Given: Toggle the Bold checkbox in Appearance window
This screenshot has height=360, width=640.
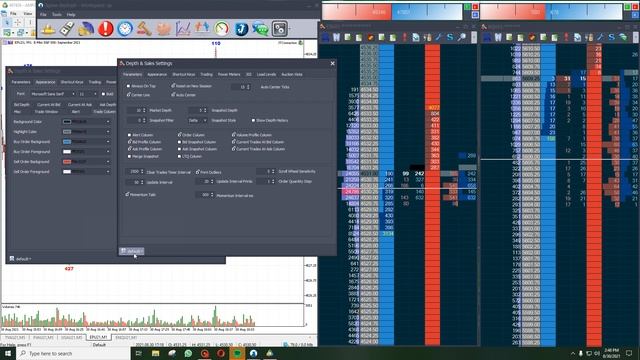Looking at the screenshot, I should coord(103,94).
